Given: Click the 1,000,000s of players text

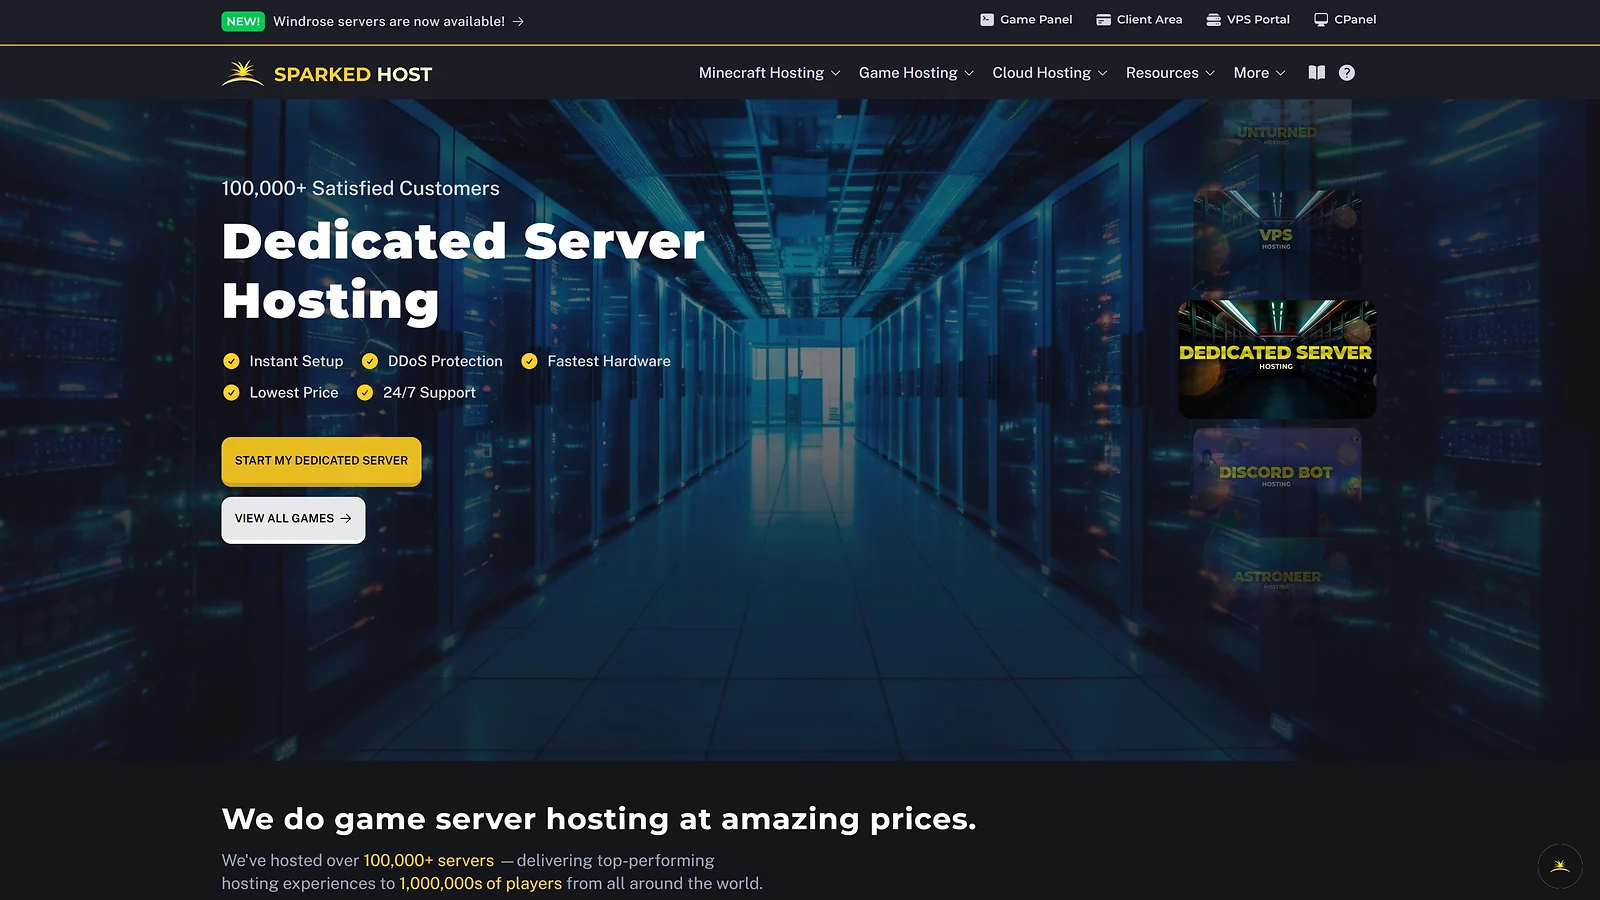Looking at the screenshot, I should (480, 883).
